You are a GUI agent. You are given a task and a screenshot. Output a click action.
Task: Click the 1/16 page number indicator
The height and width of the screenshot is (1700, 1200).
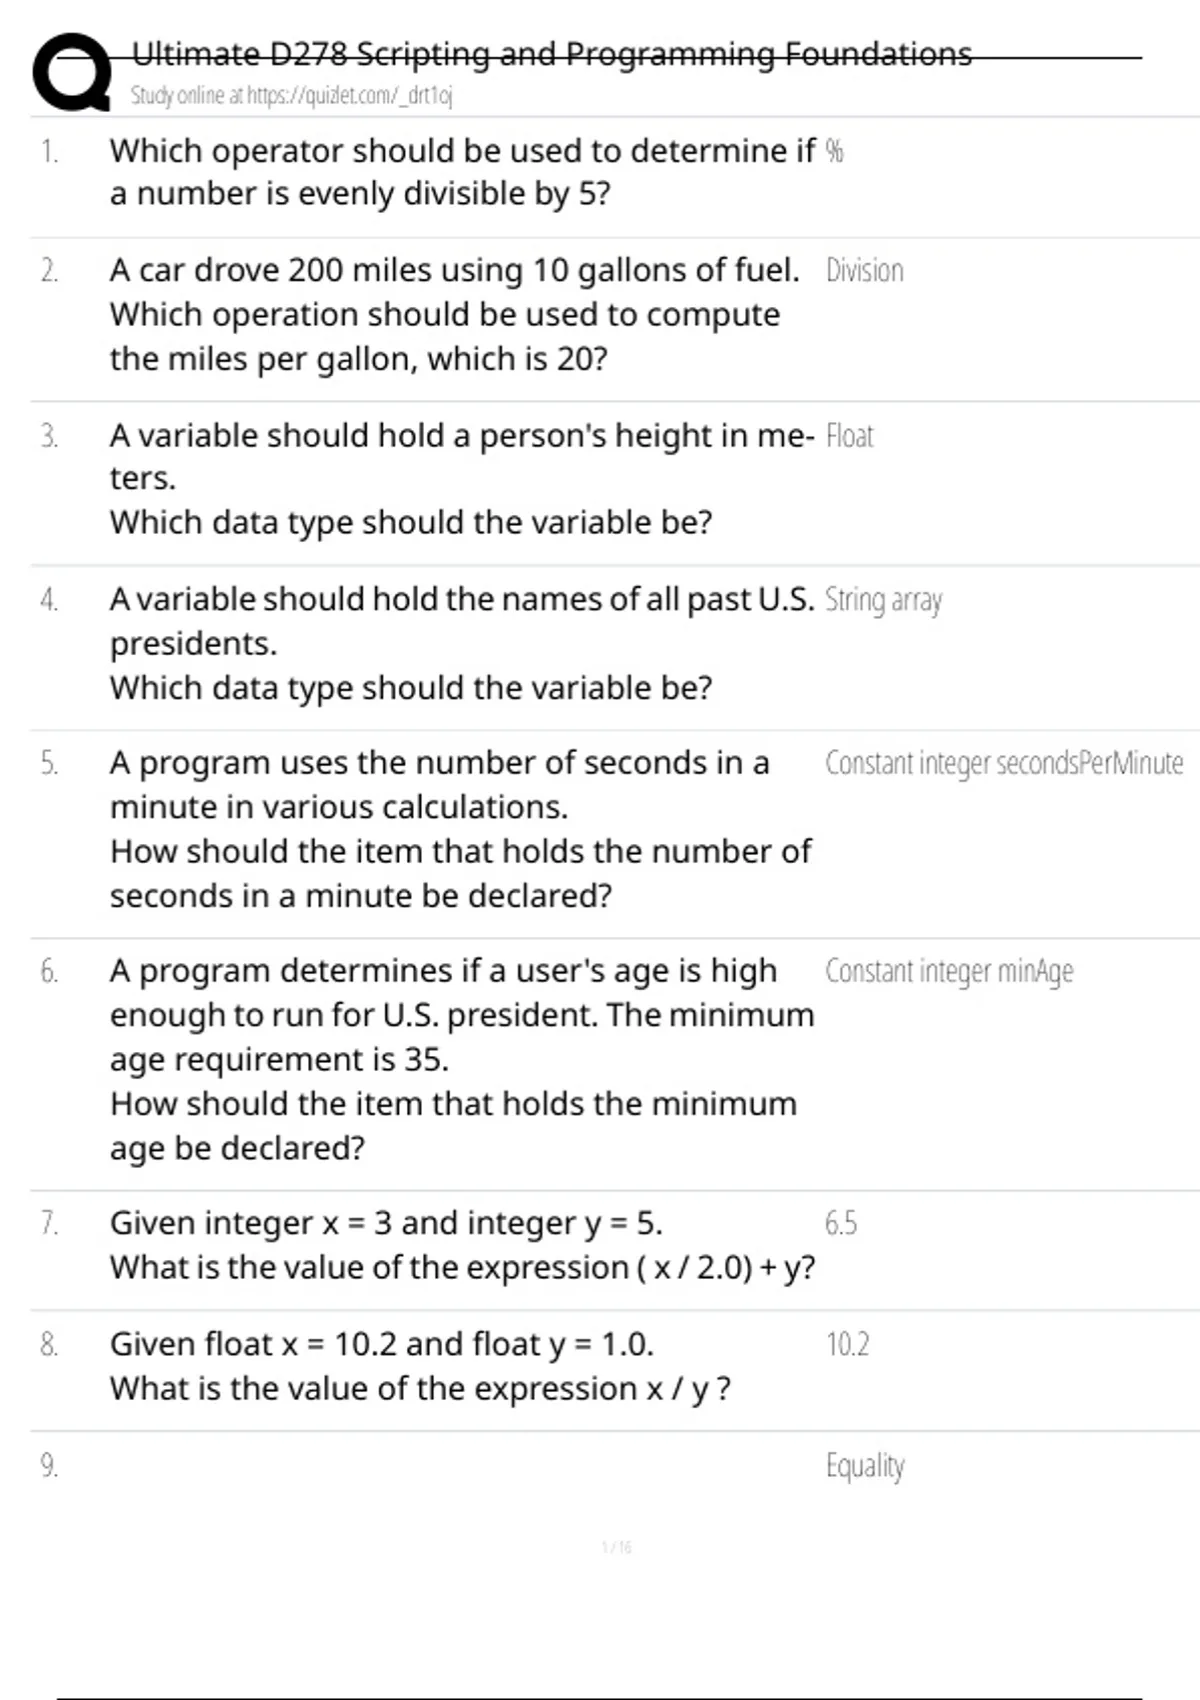616,1548
